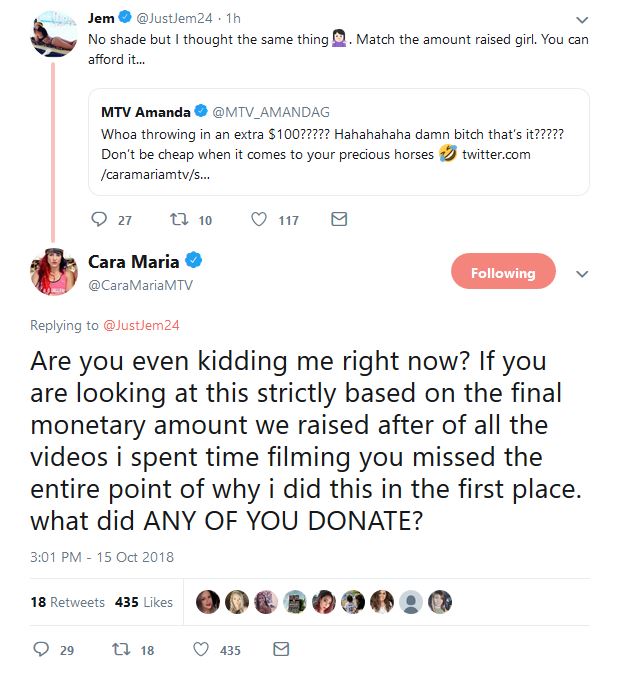Viewport: 625px width, 678px height.
Task: Send Jem's tweet via direct message
Action: [339, 219]
